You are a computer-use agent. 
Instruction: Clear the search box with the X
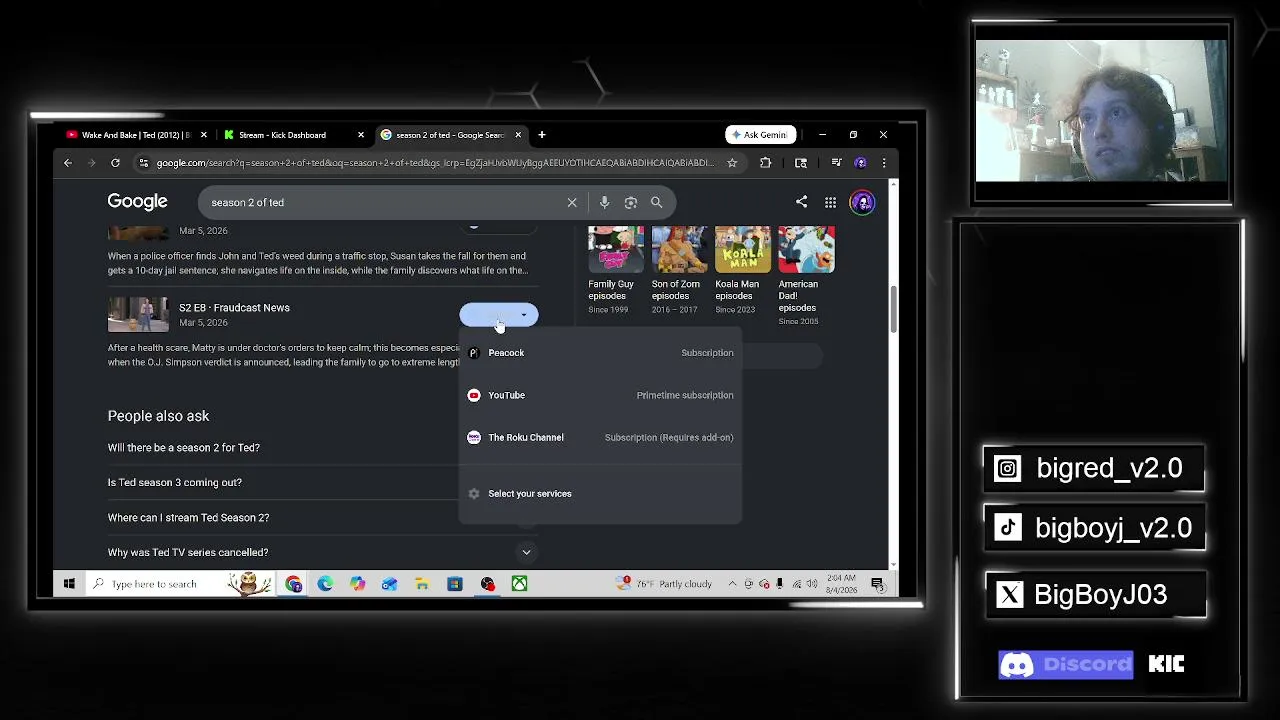[572, 202]
